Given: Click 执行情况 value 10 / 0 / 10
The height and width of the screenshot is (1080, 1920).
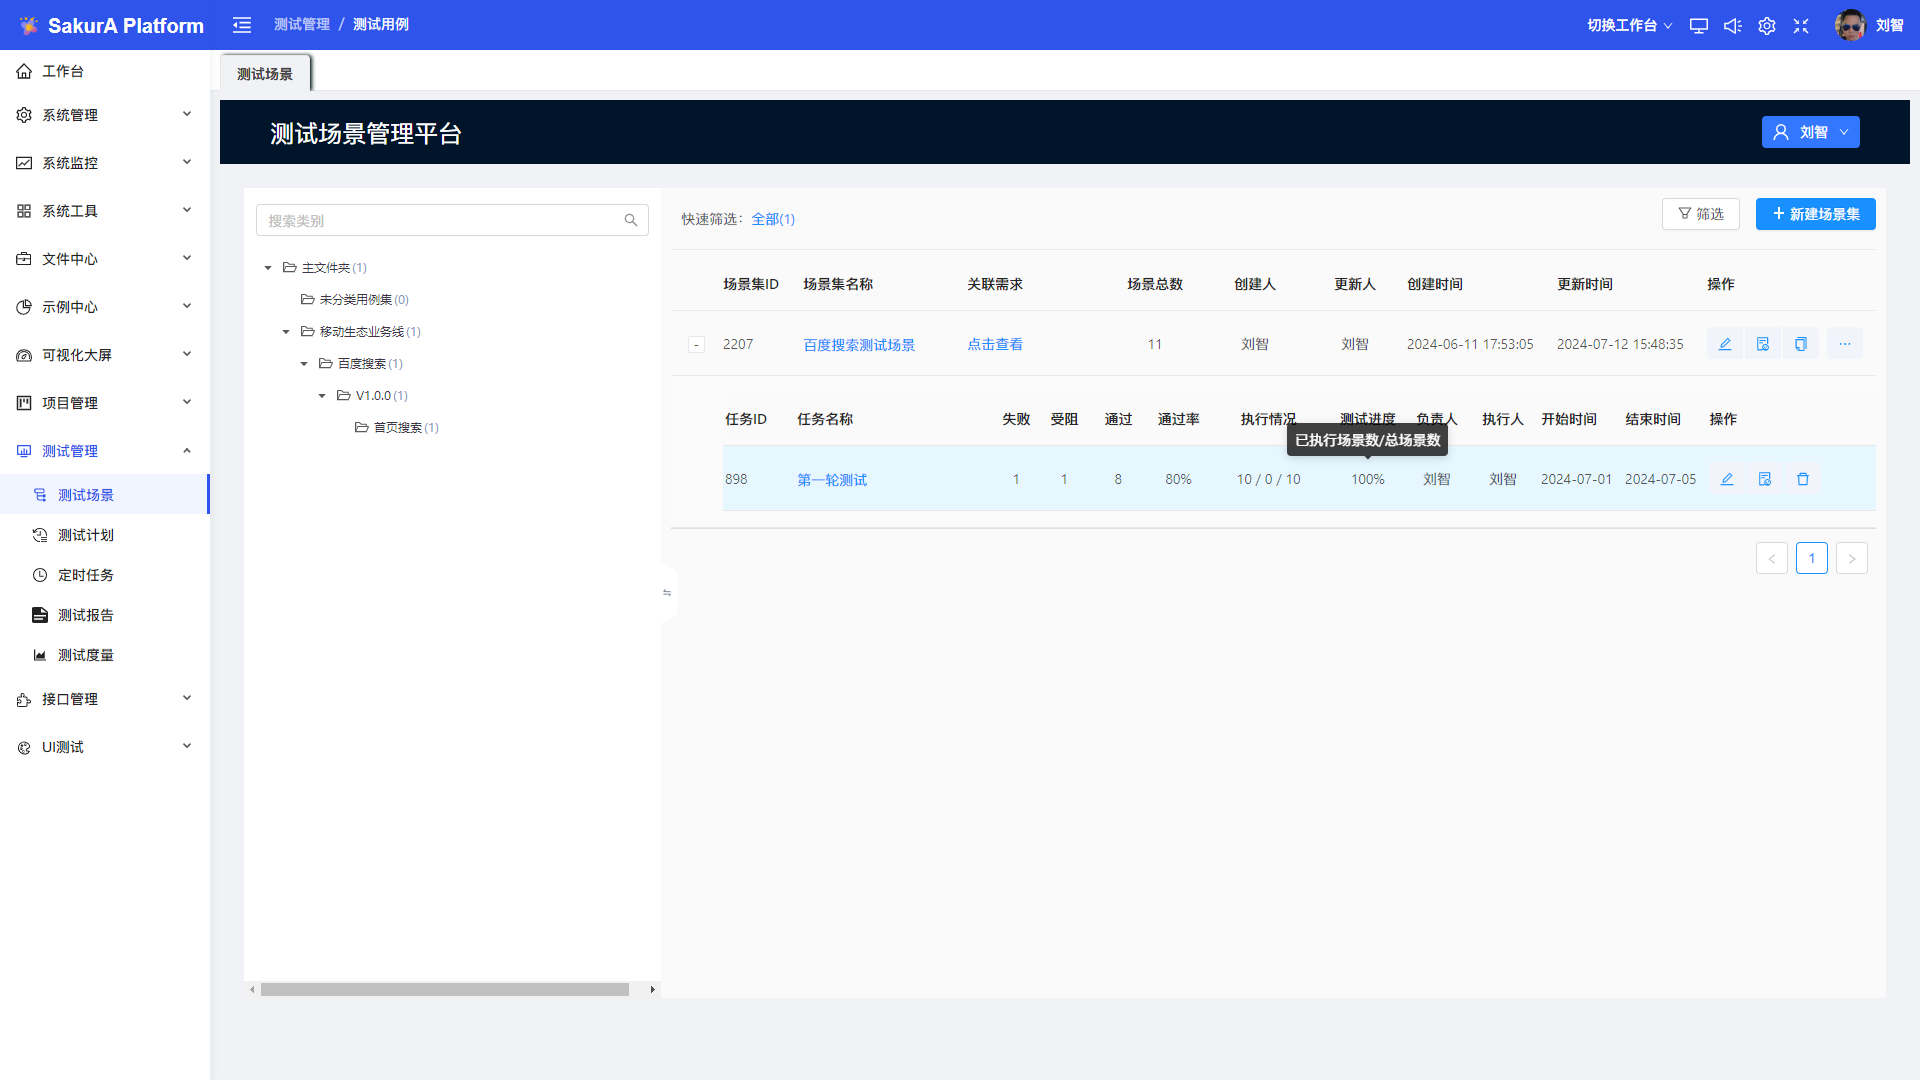Looking at the screenshot, I should click(1269, 479).
